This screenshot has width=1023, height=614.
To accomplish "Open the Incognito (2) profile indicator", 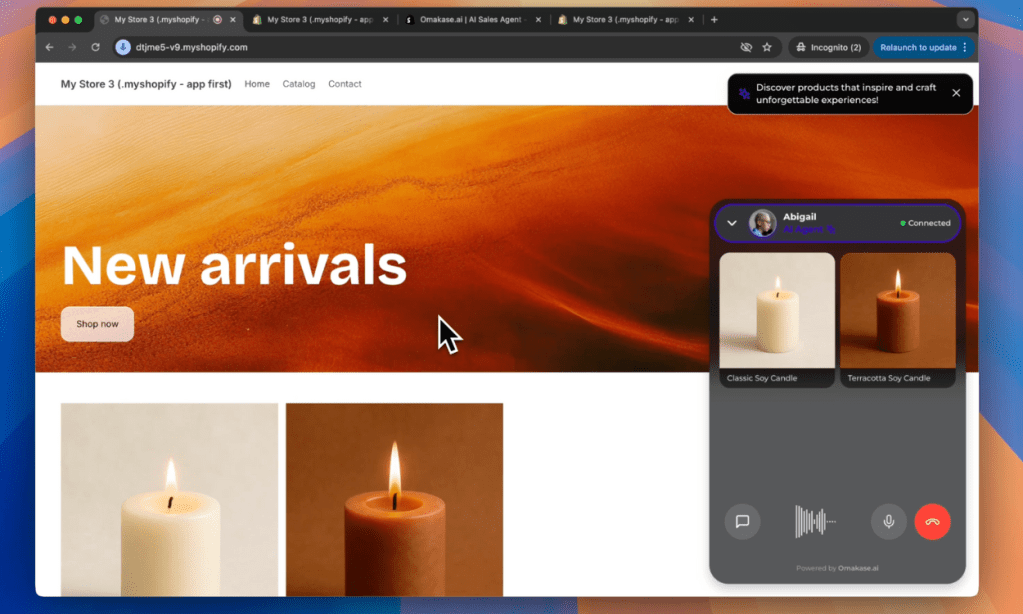I will 827,47.
